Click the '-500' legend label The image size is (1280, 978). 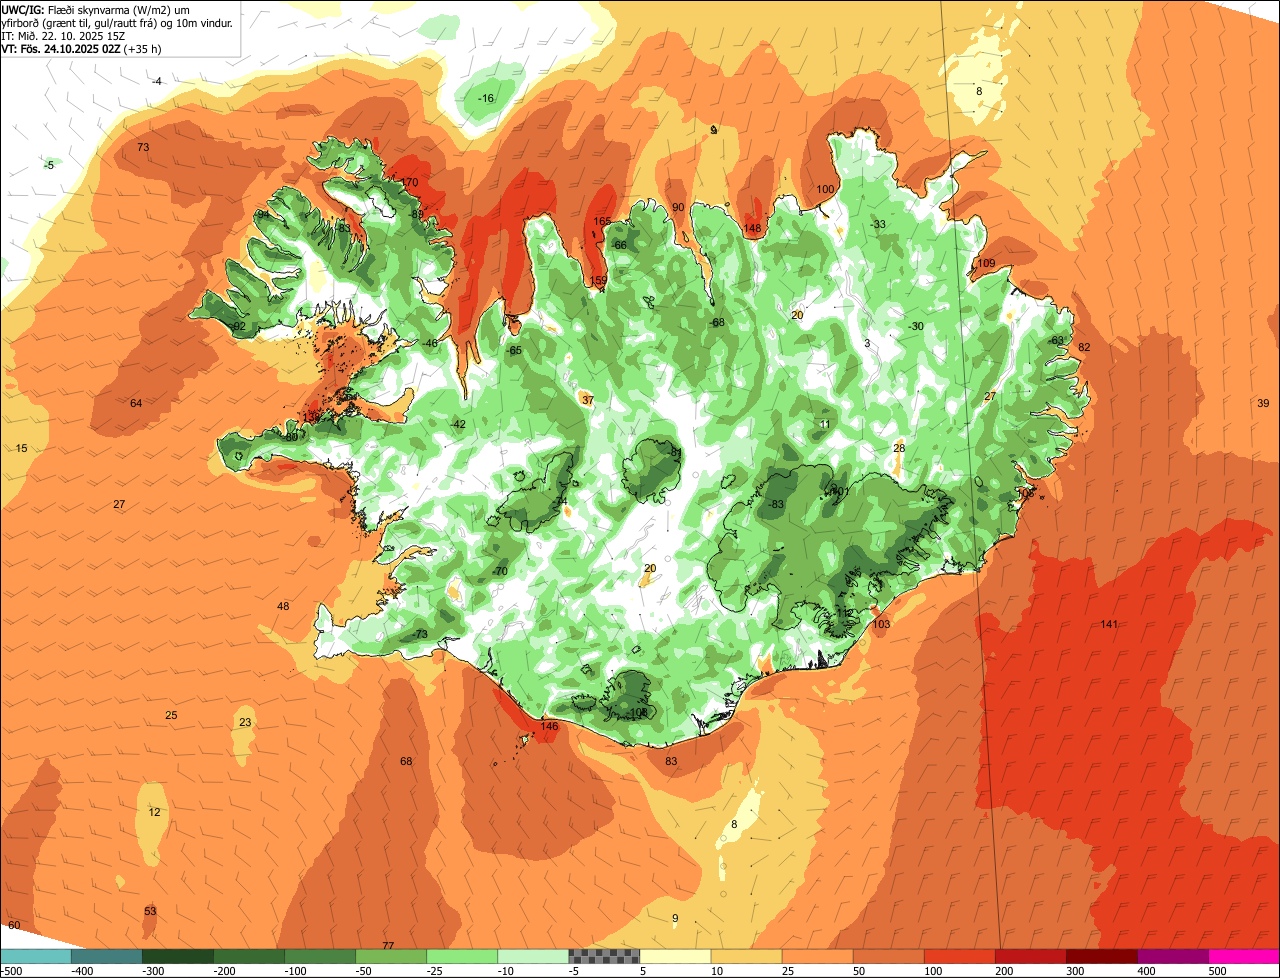point(12,971)
